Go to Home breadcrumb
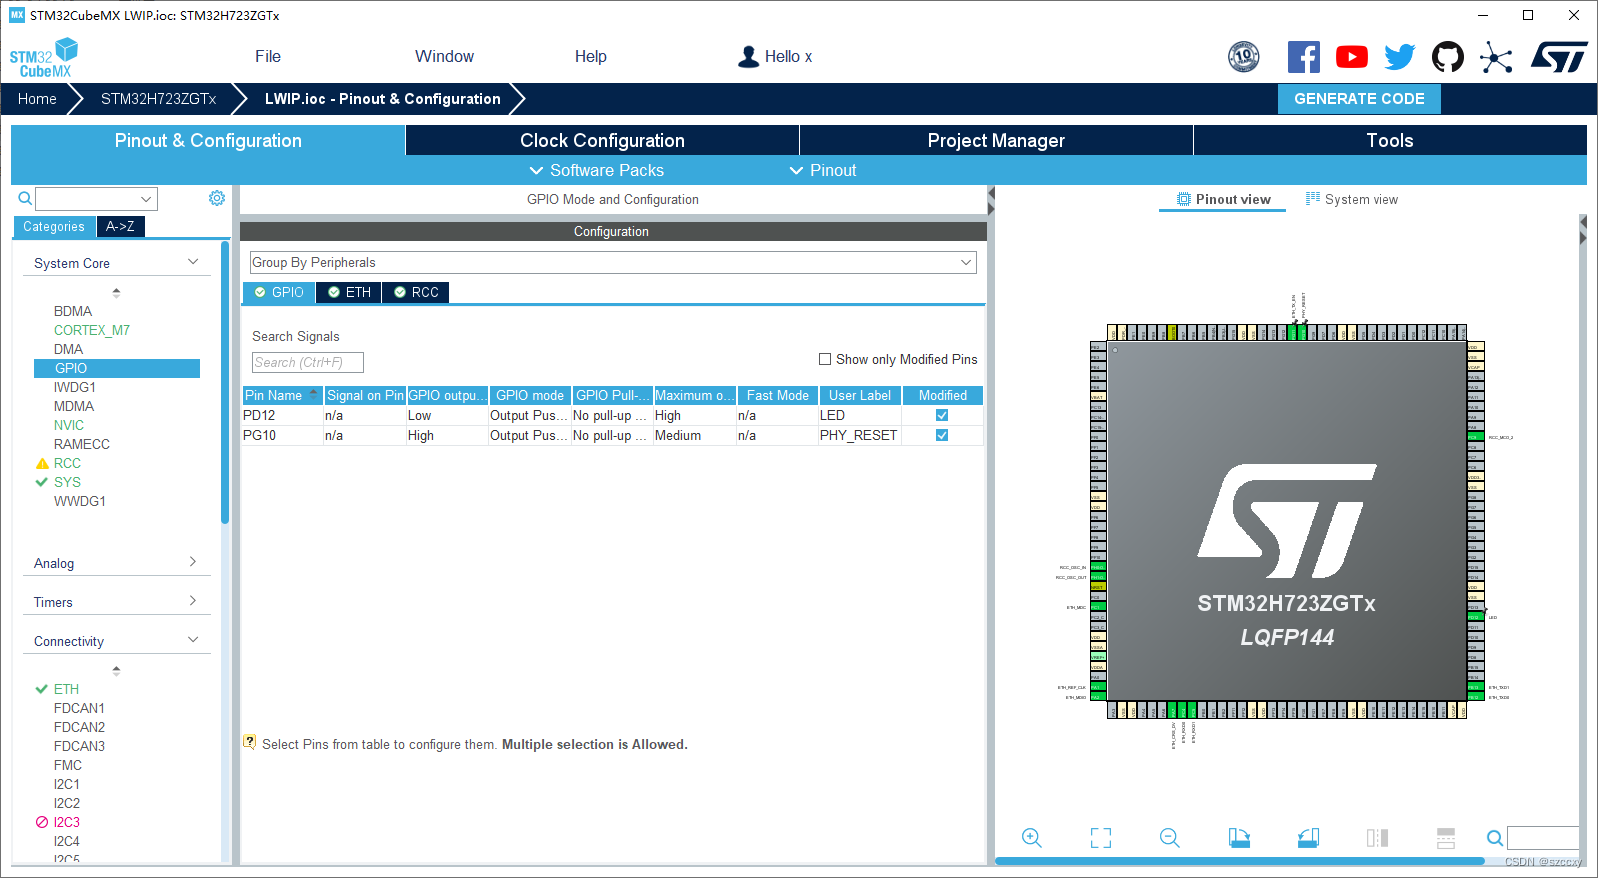 pos(37,99)
